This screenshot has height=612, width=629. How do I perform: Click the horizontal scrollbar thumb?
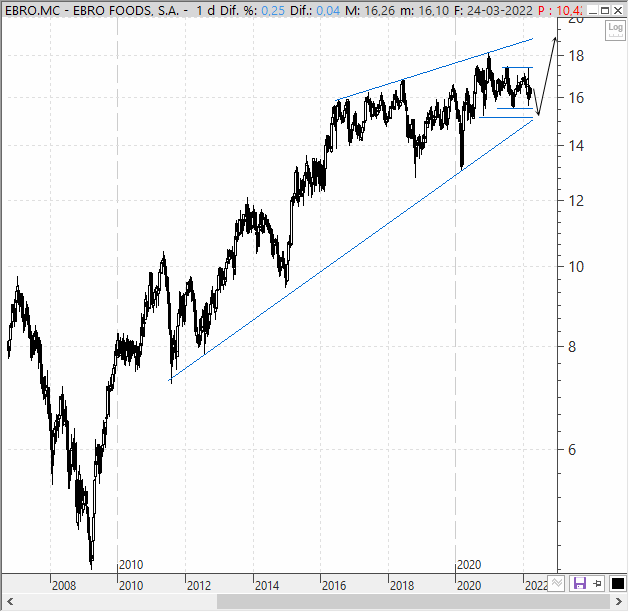coord(413,602)
